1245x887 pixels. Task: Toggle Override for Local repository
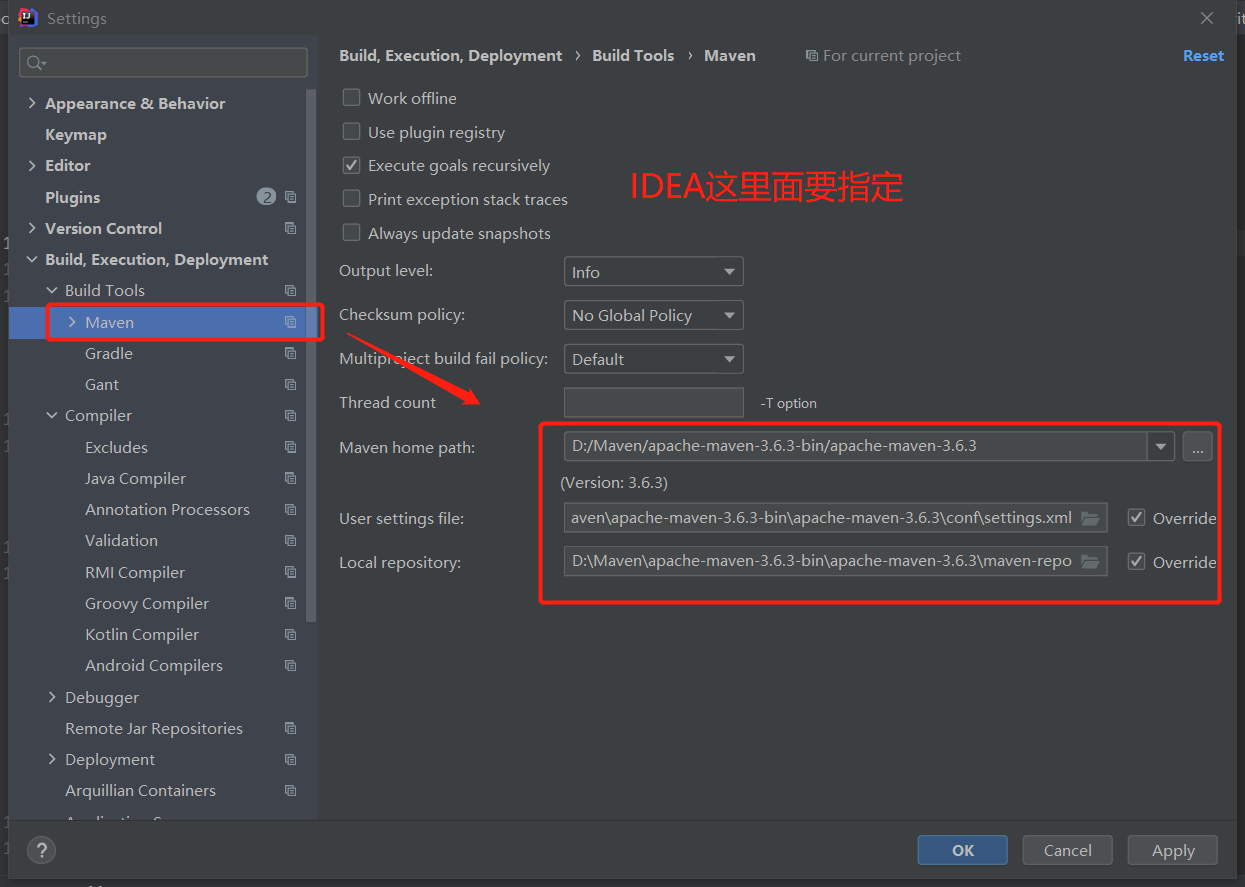[x=1136, y=562]
